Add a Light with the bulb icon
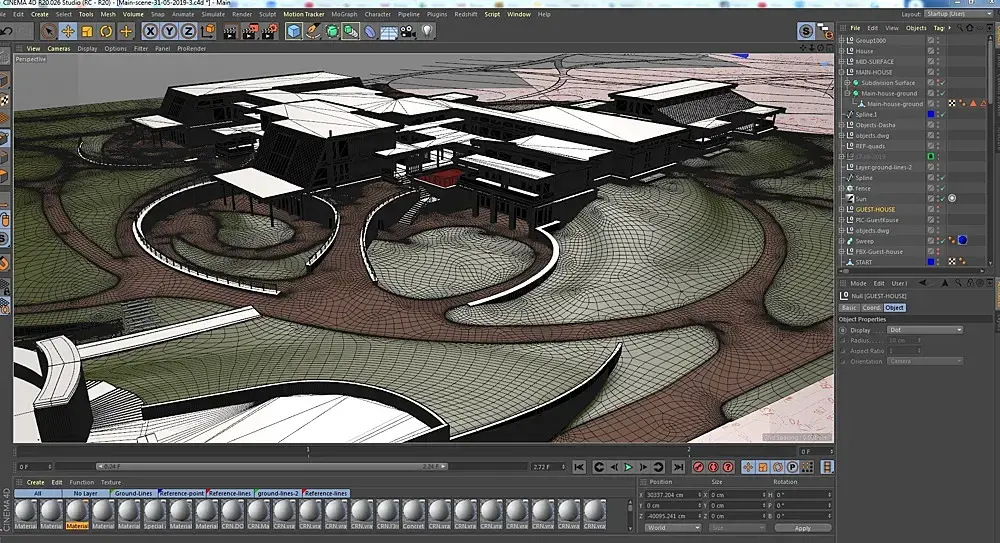The image size is (1000, 543). (427, 31)
